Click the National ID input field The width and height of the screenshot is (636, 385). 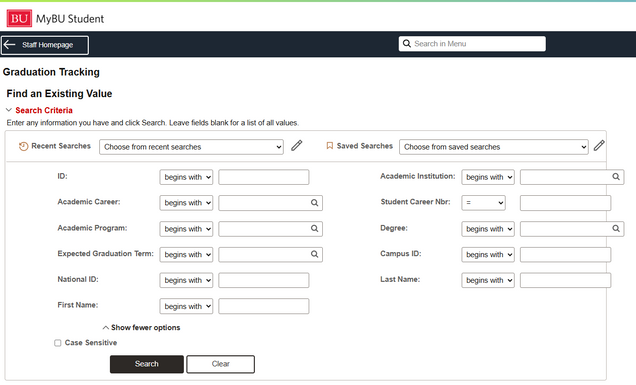(x=264, y=280)
